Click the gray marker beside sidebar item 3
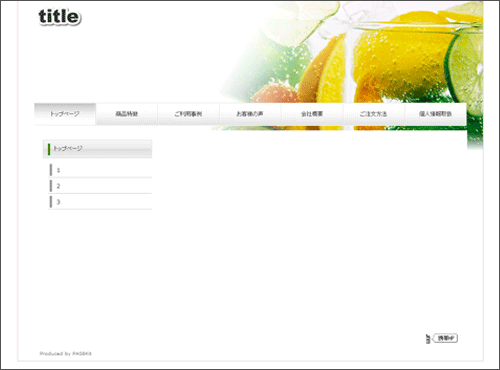This screenshot has height=370, width=500. coord(51,202)
